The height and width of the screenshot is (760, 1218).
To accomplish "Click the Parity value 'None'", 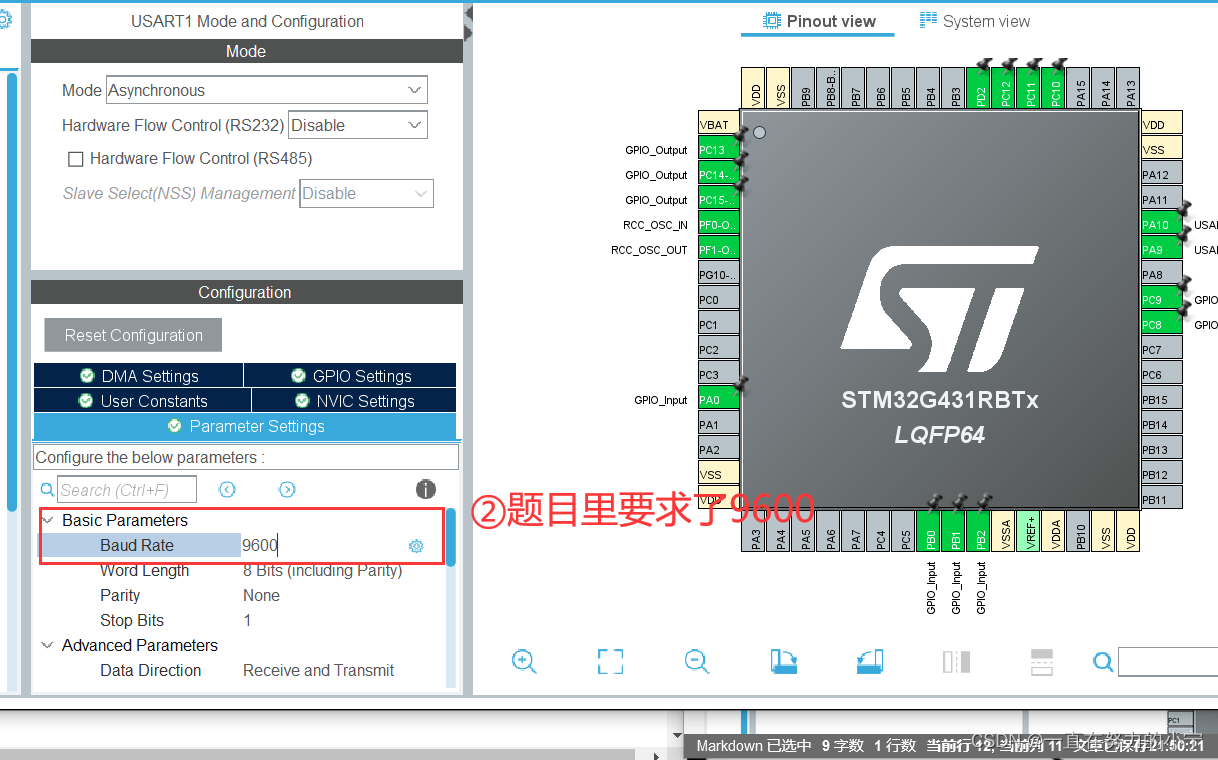I will point(261,595).
